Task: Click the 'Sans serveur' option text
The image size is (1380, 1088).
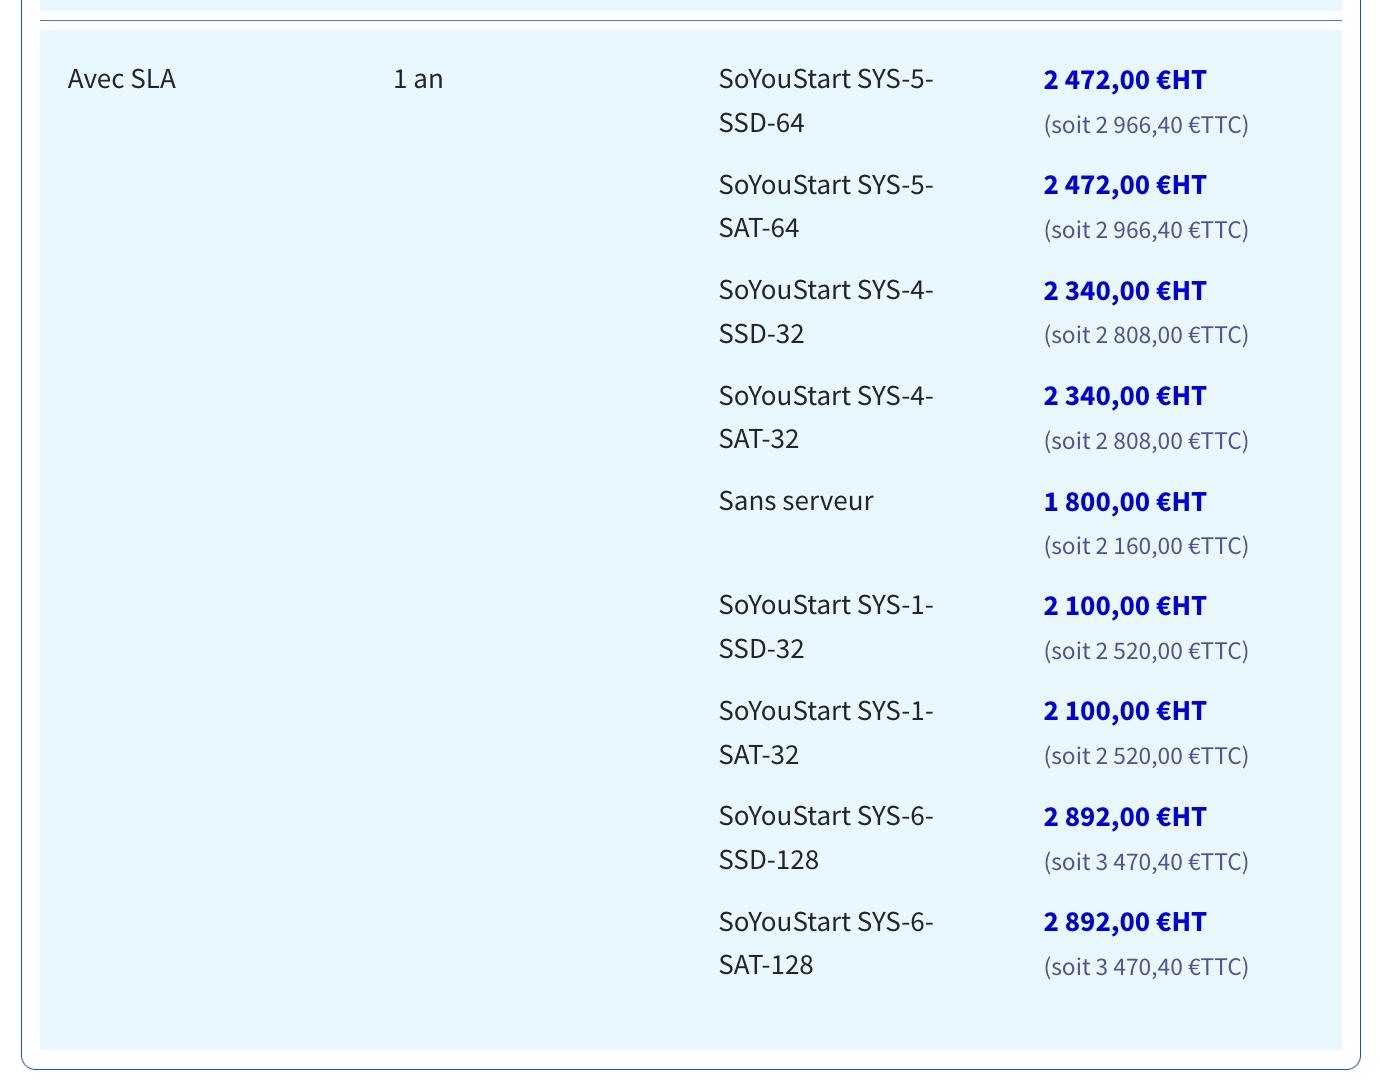Action: click(x=796, y=501)
